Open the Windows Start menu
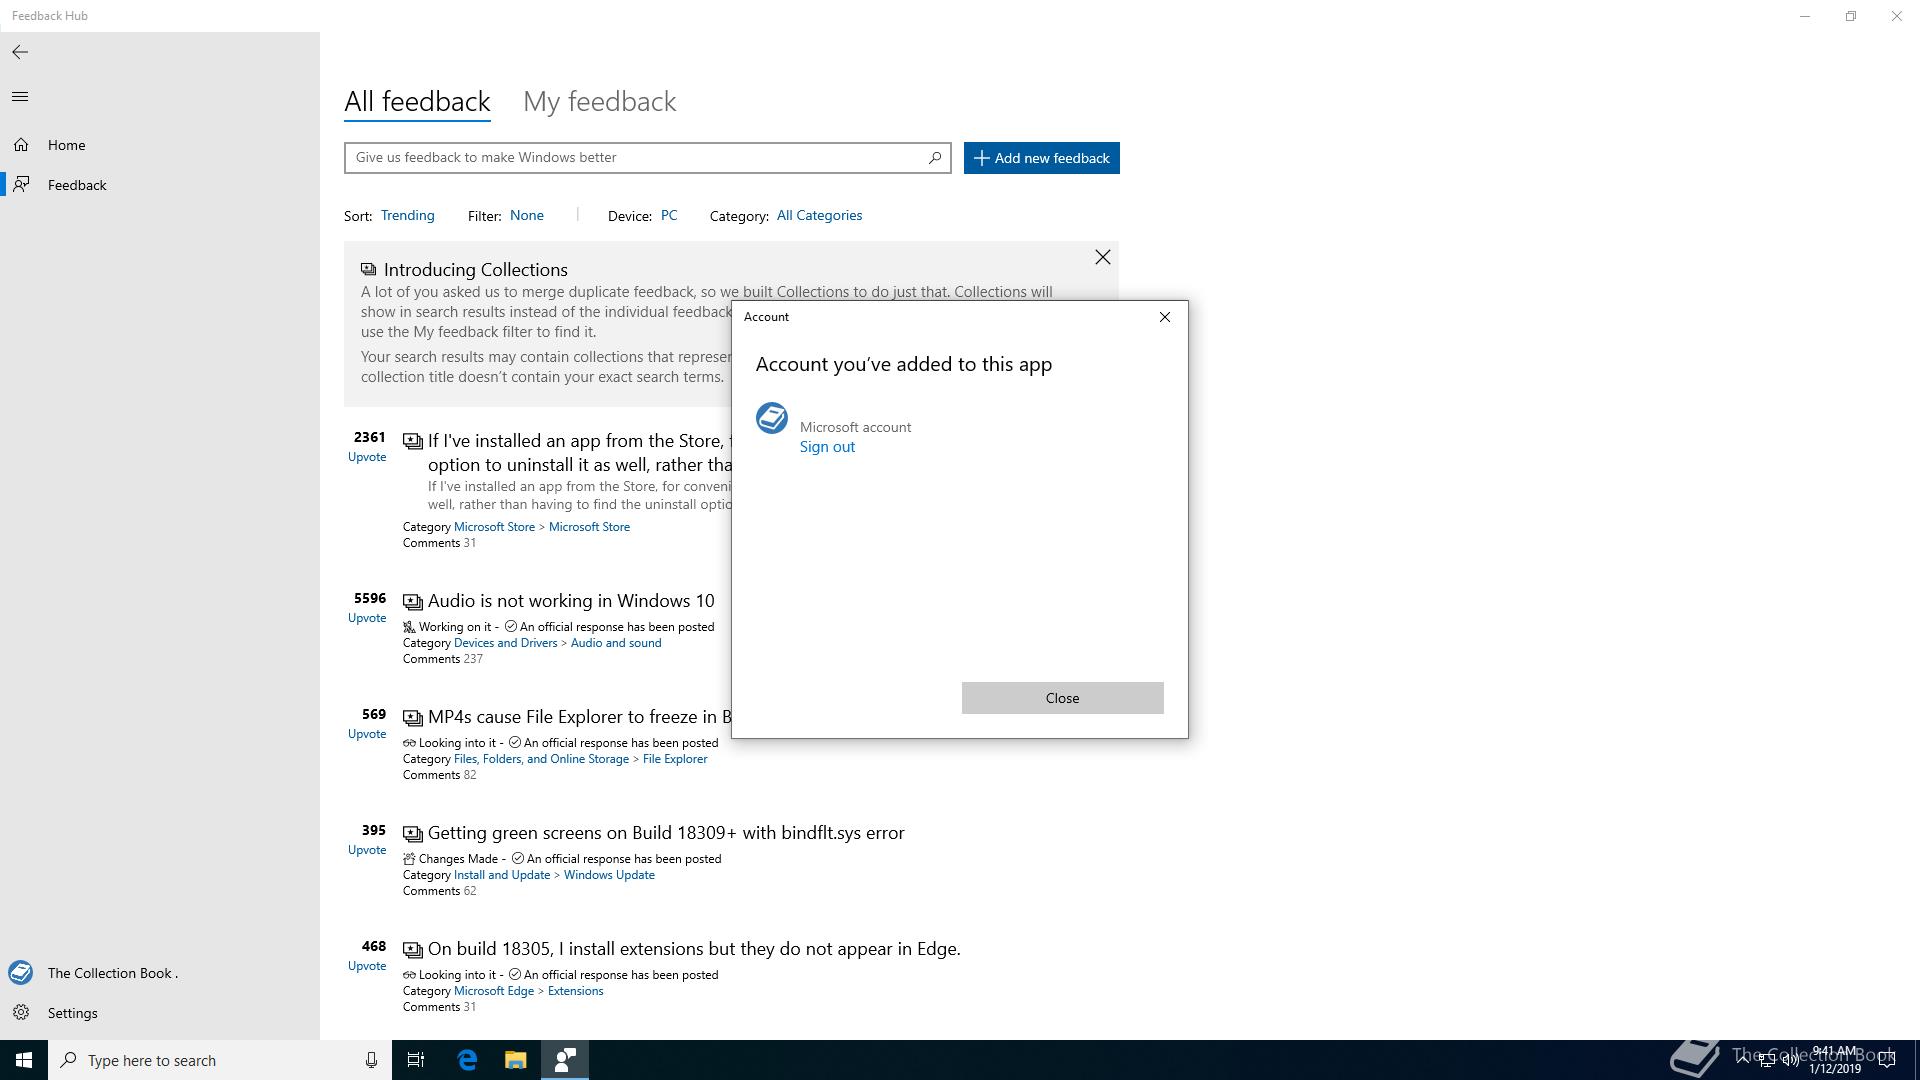Viewport: 1920px width, 1080px height. [24, 1060]
